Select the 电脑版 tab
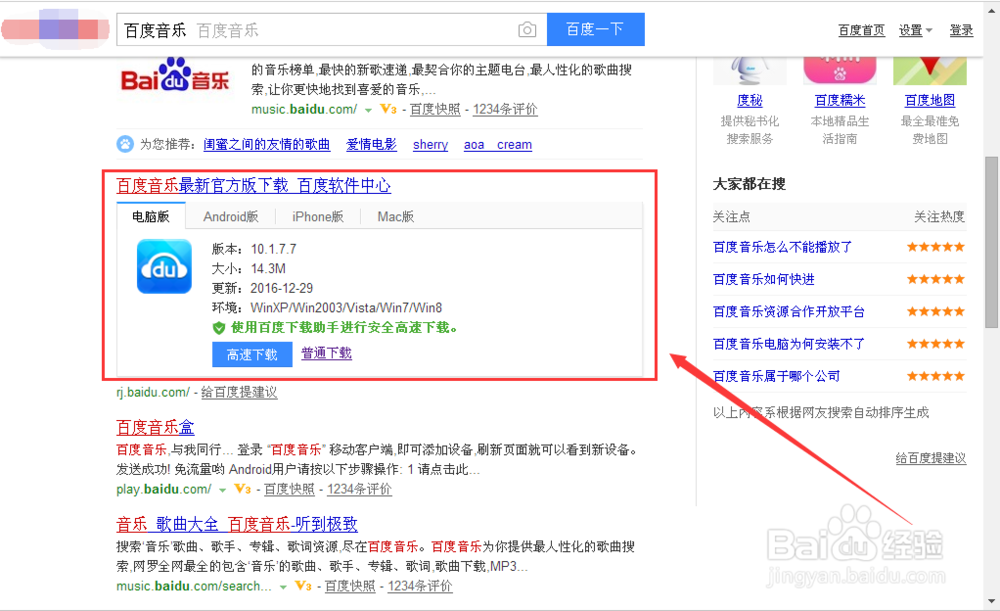Screen dimensions: 1000x611 point(151,216)
